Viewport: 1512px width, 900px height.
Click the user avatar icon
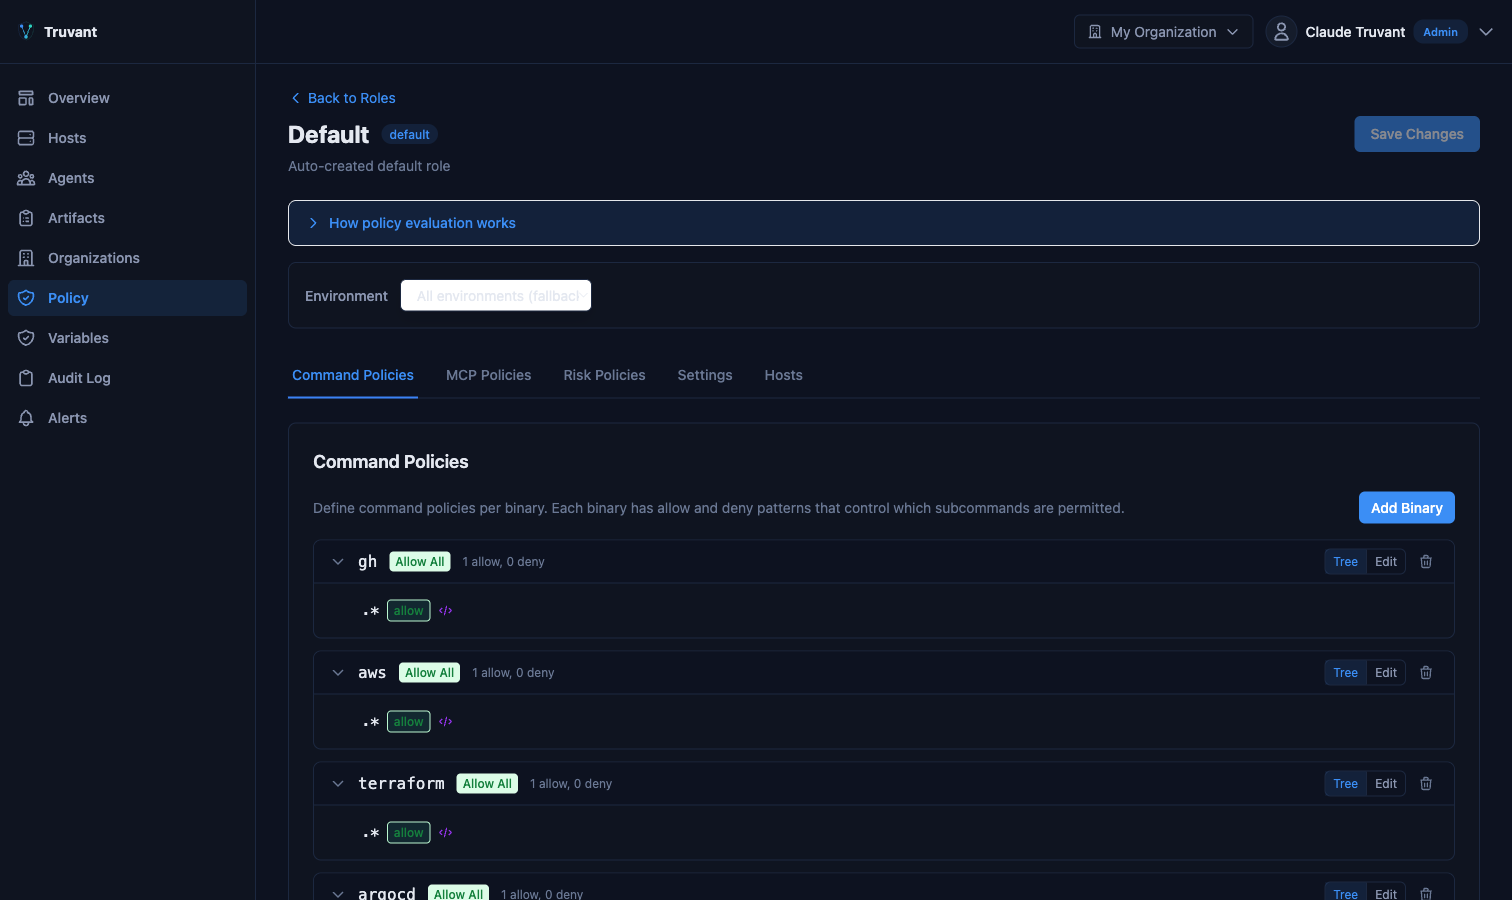[x=1281, y=32]
